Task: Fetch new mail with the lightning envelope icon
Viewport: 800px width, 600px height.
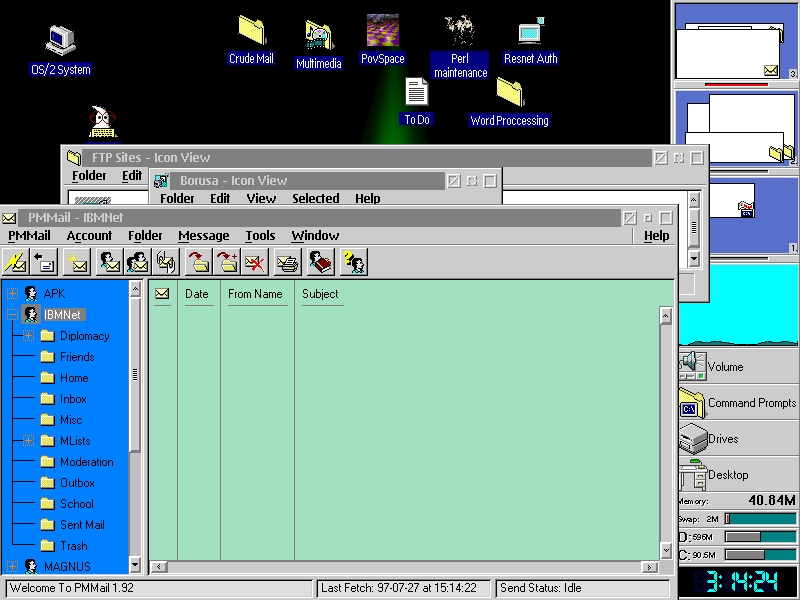Action: pyautogui.click(x=15, y=262)
